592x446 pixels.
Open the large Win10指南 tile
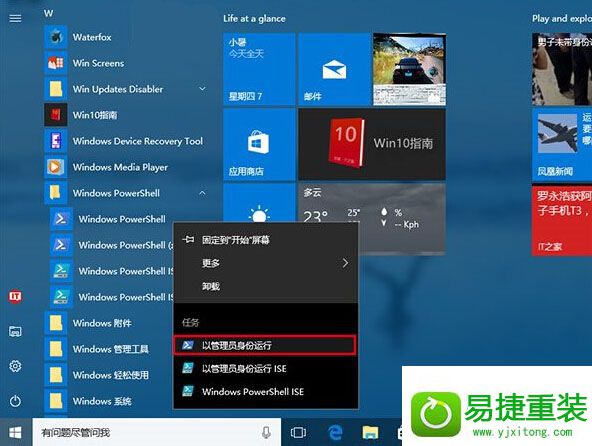point(372,144)
